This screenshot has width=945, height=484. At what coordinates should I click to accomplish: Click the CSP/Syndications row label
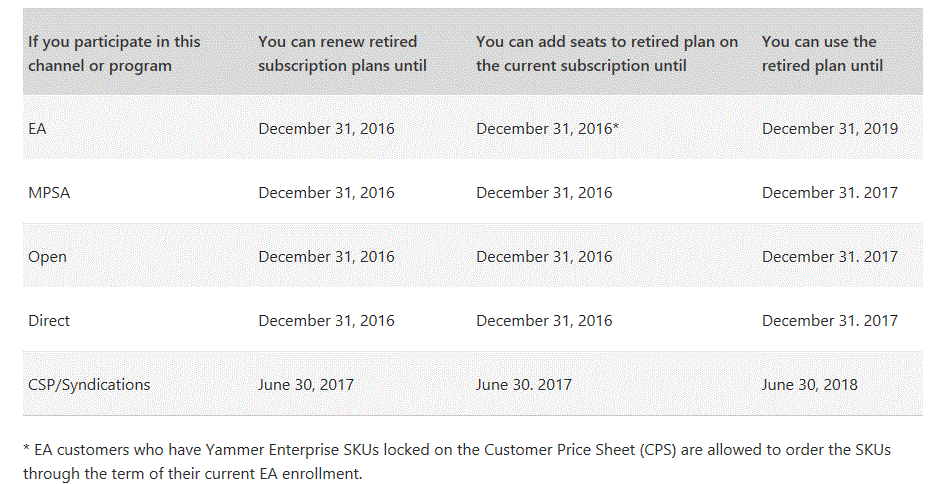coord(89,384)
